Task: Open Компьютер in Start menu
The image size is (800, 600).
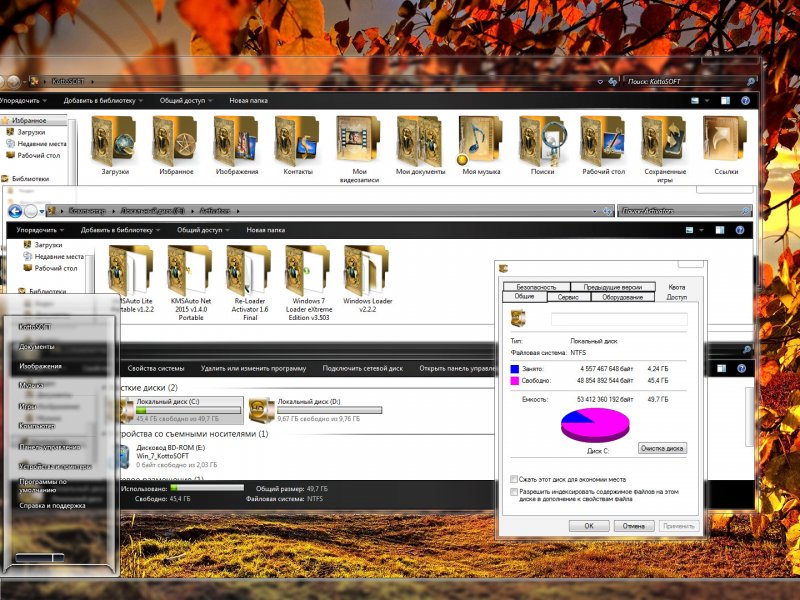Action: (x=37, y=426)
